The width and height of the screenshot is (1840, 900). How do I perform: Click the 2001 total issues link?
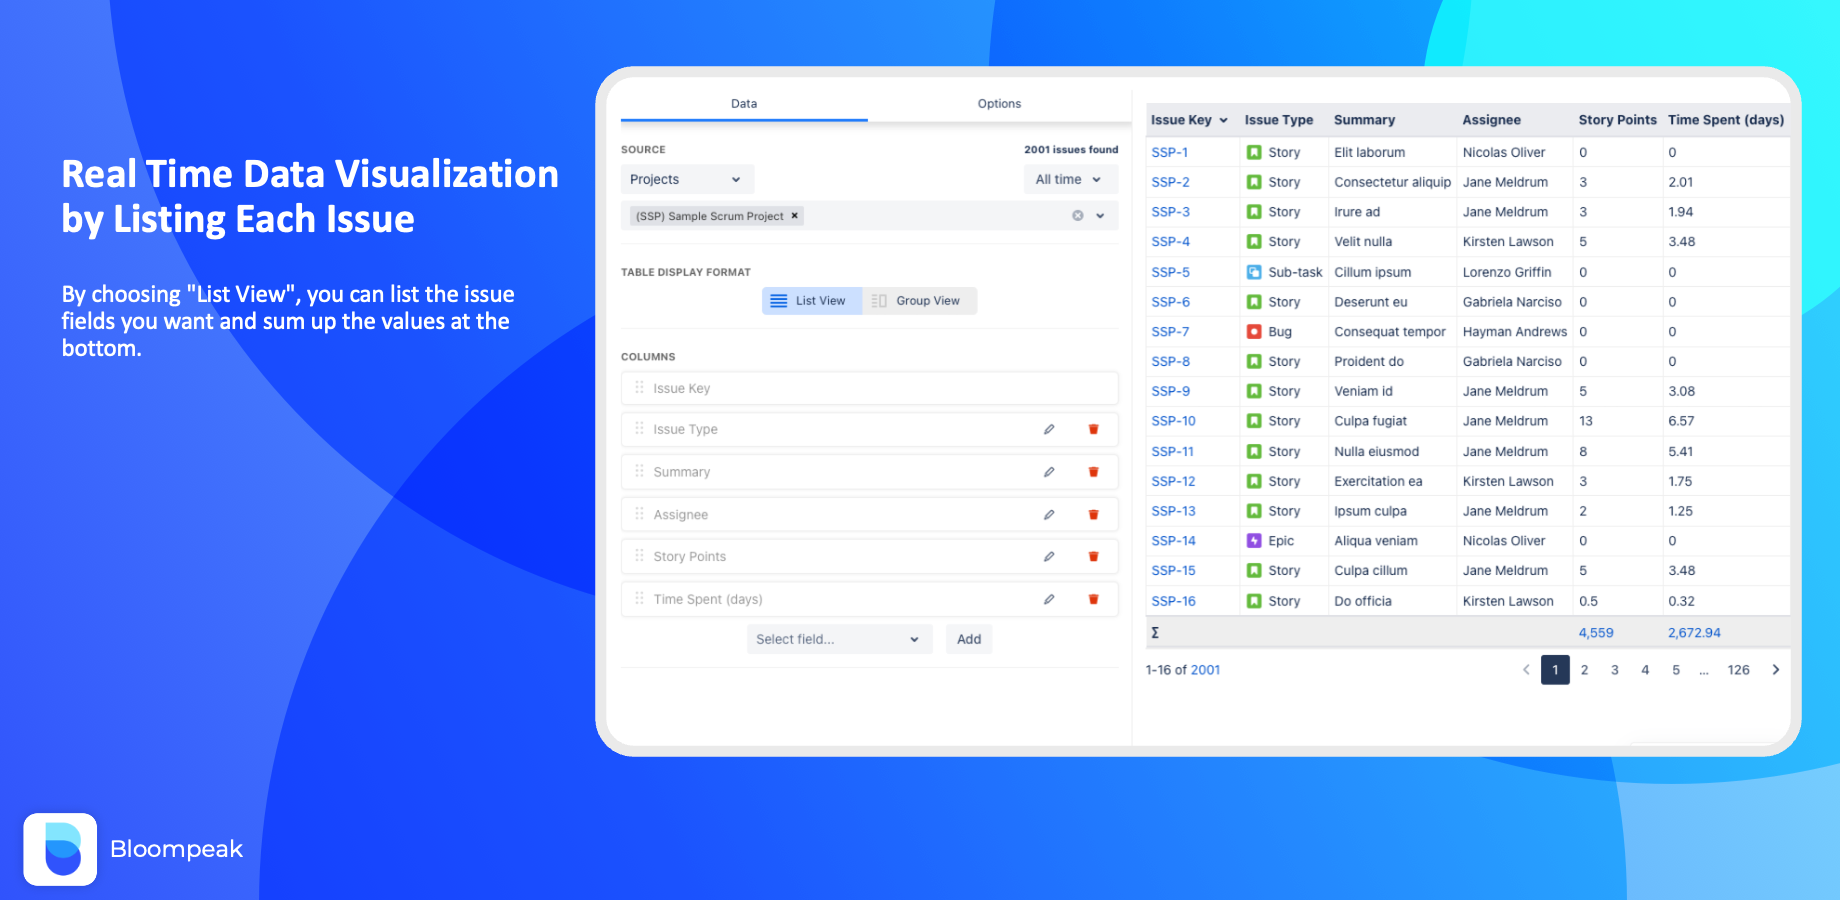[x=1205, y=670]
